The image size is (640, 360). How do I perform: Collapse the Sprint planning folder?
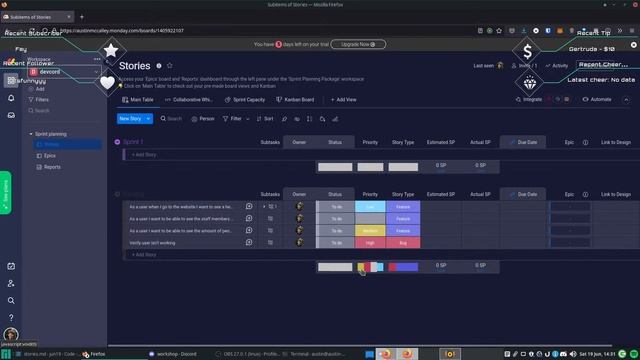point(31,134)
